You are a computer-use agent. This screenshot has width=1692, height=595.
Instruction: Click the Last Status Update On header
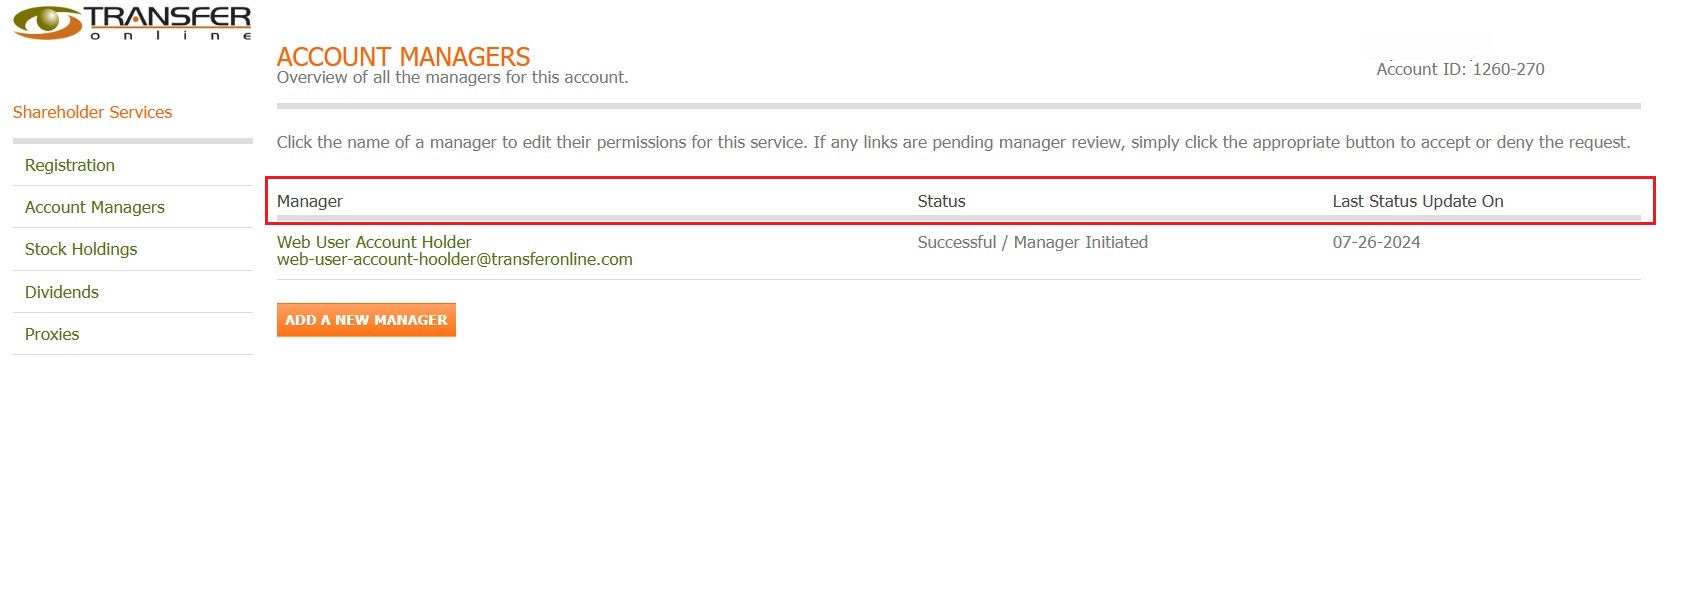tap(1417, 201)
